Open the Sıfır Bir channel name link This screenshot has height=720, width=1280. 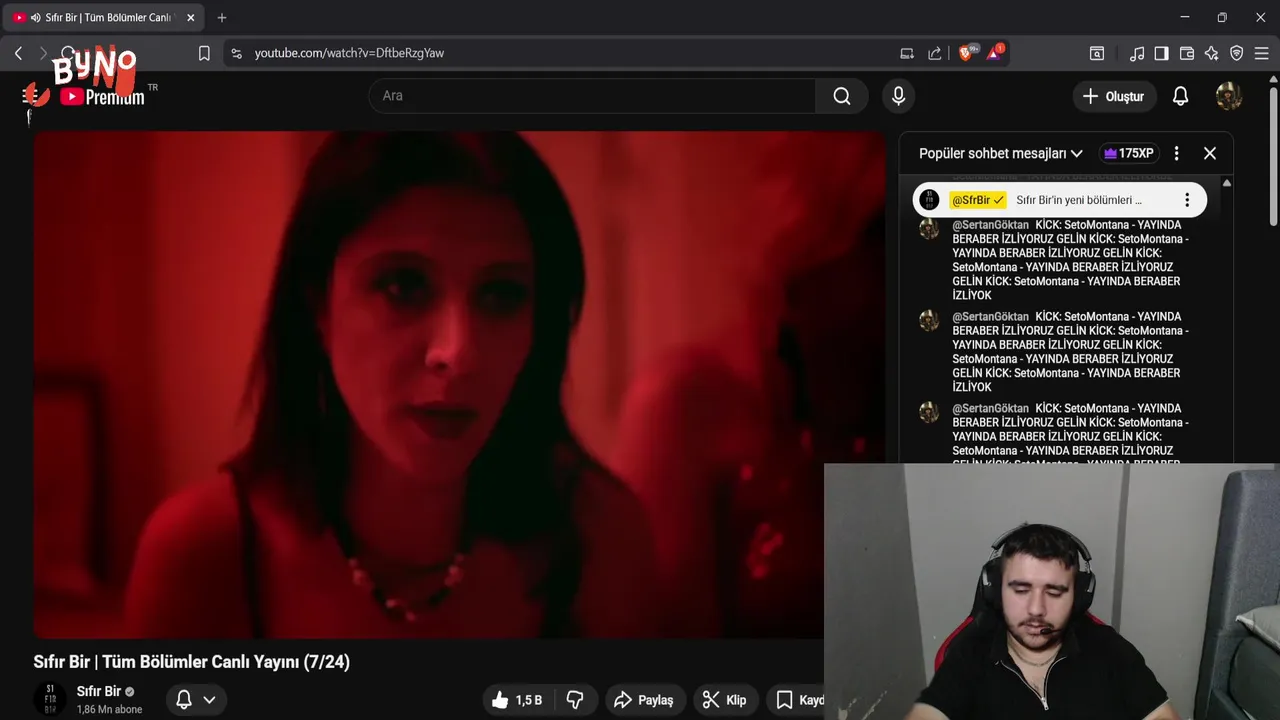pos(99,691)
